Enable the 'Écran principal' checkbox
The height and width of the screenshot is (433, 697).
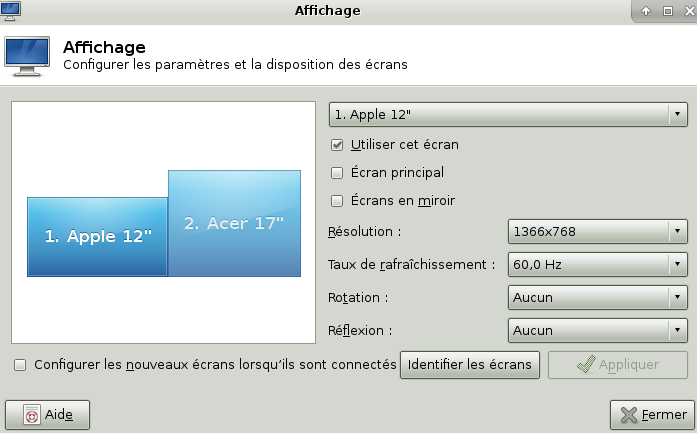point(337,172)
